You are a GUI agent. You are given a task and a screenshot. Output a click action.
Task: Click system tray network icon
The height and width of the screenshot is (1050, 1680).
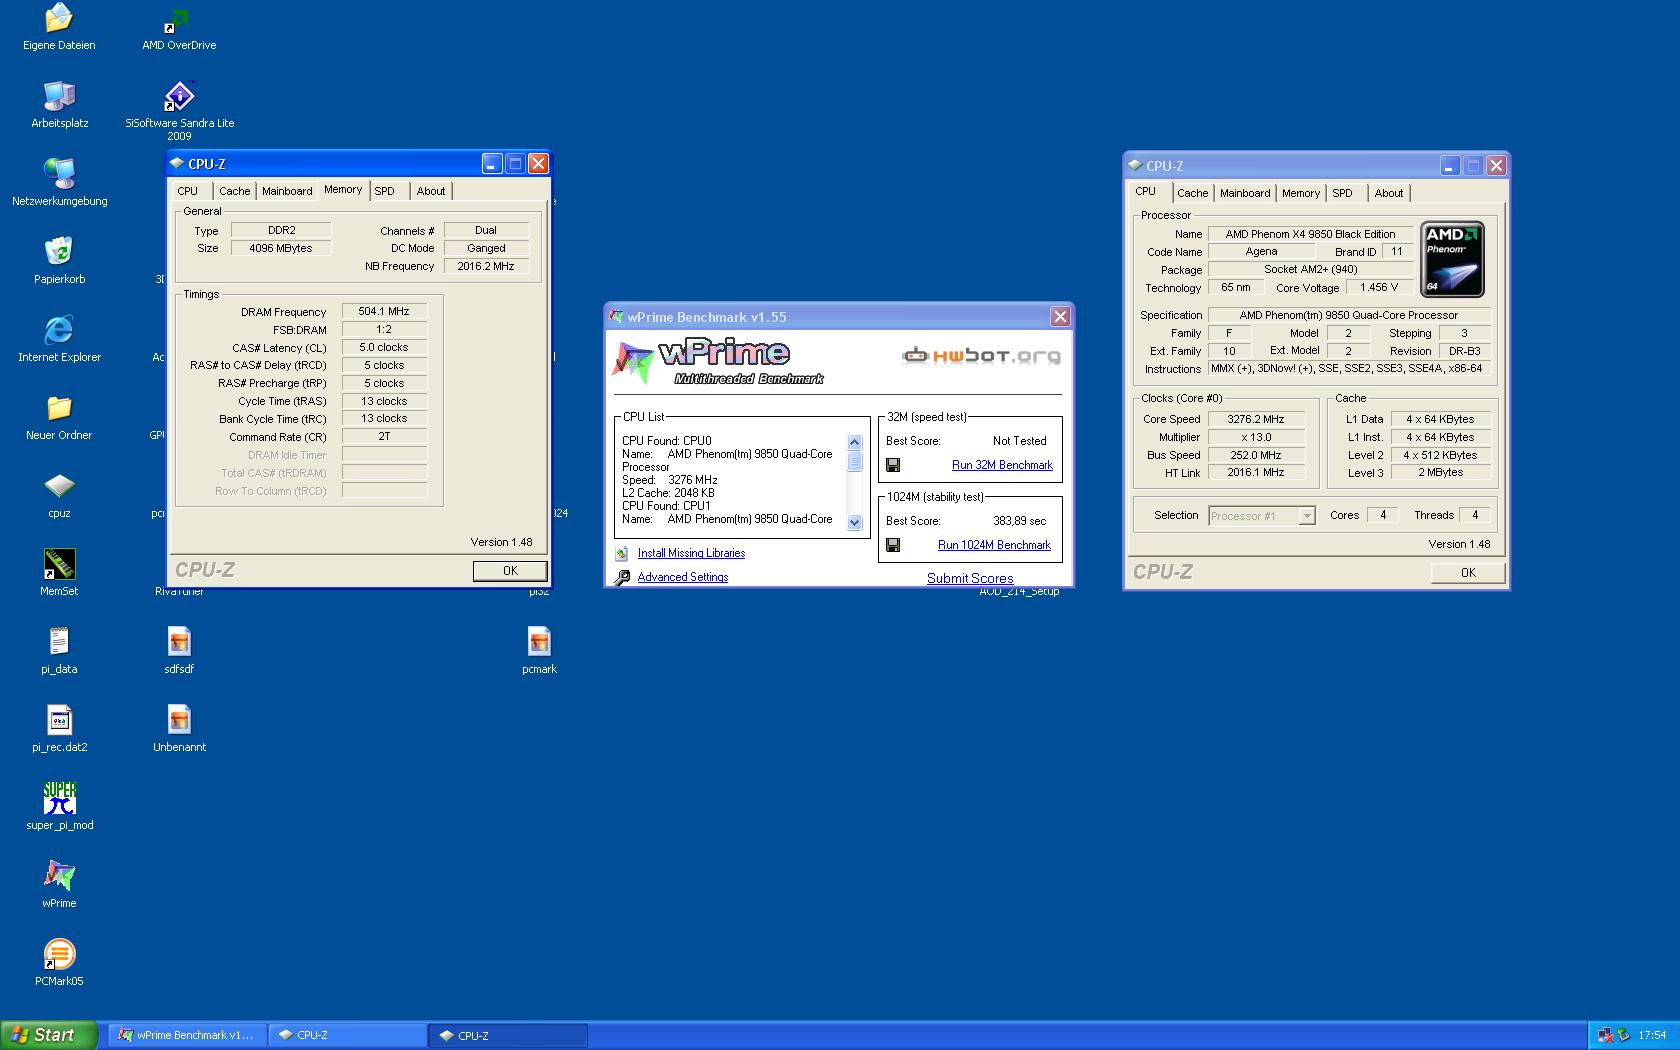click(x=1605, y=1036)
